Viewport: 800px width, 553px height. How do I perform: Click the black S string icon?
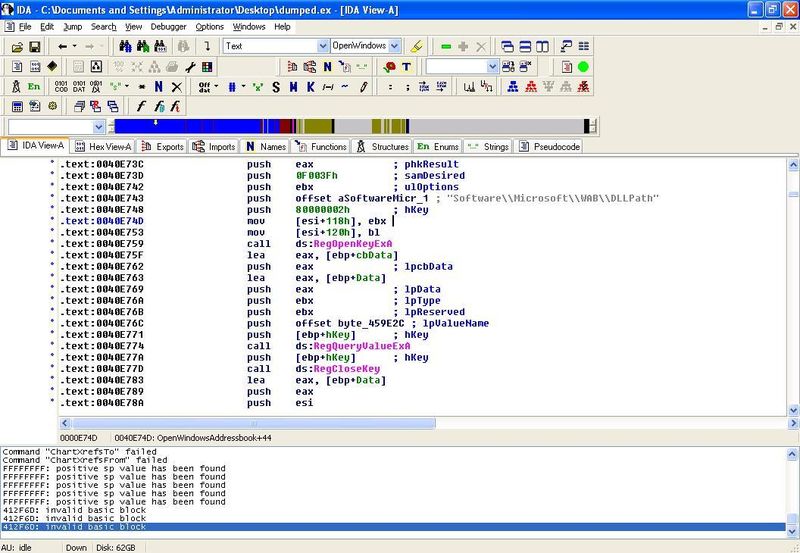coord(276,87)
